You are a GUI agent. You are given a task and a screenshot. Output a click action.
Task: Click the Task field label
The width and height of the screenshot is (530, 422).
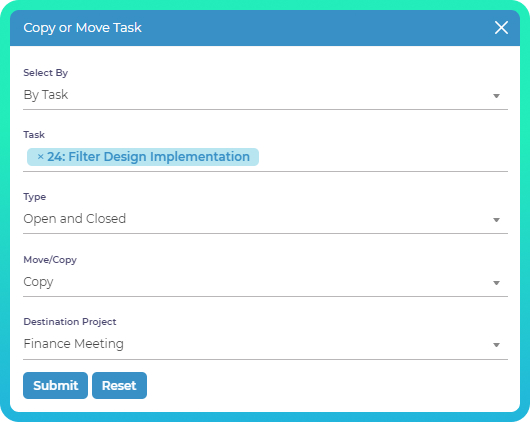pos(34,135)
